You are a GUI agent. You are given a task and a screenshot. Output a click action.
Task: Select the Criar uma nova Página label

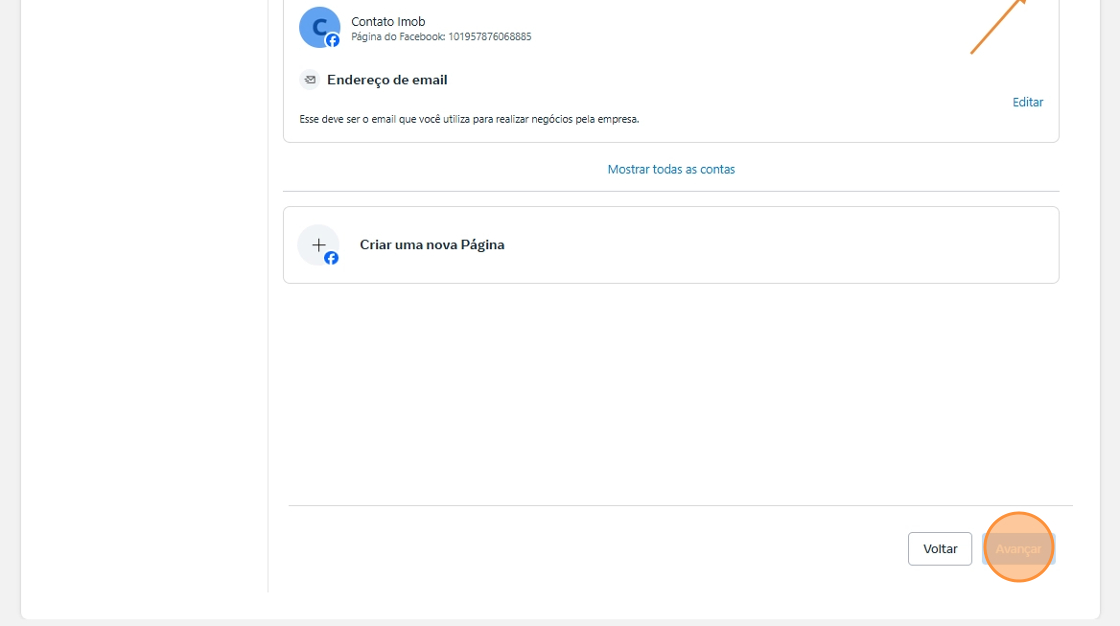pos(432,245)
